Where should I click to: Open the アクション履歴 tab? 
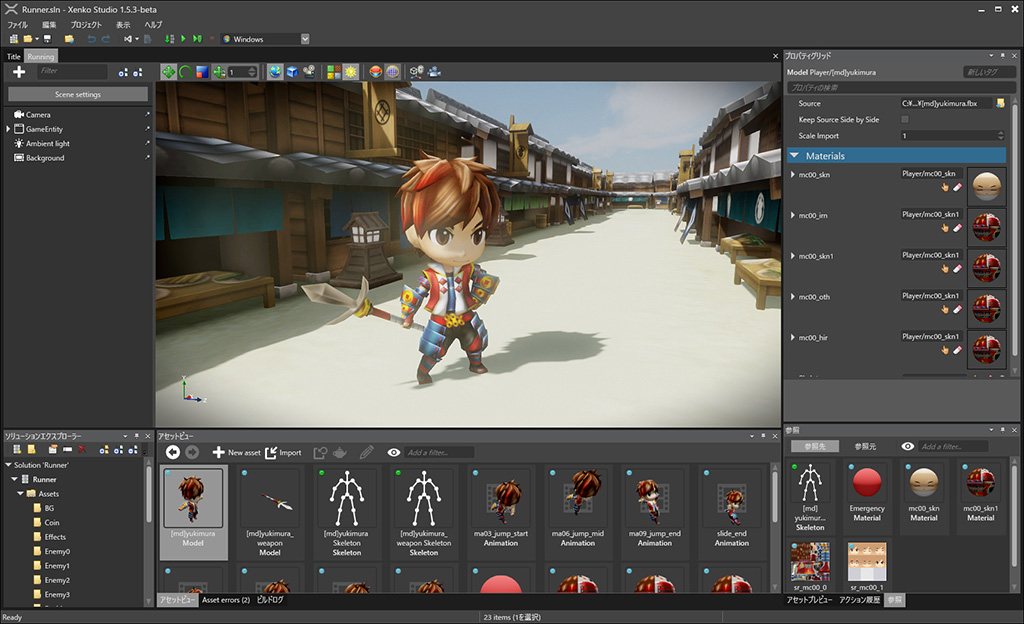[859, 600]
